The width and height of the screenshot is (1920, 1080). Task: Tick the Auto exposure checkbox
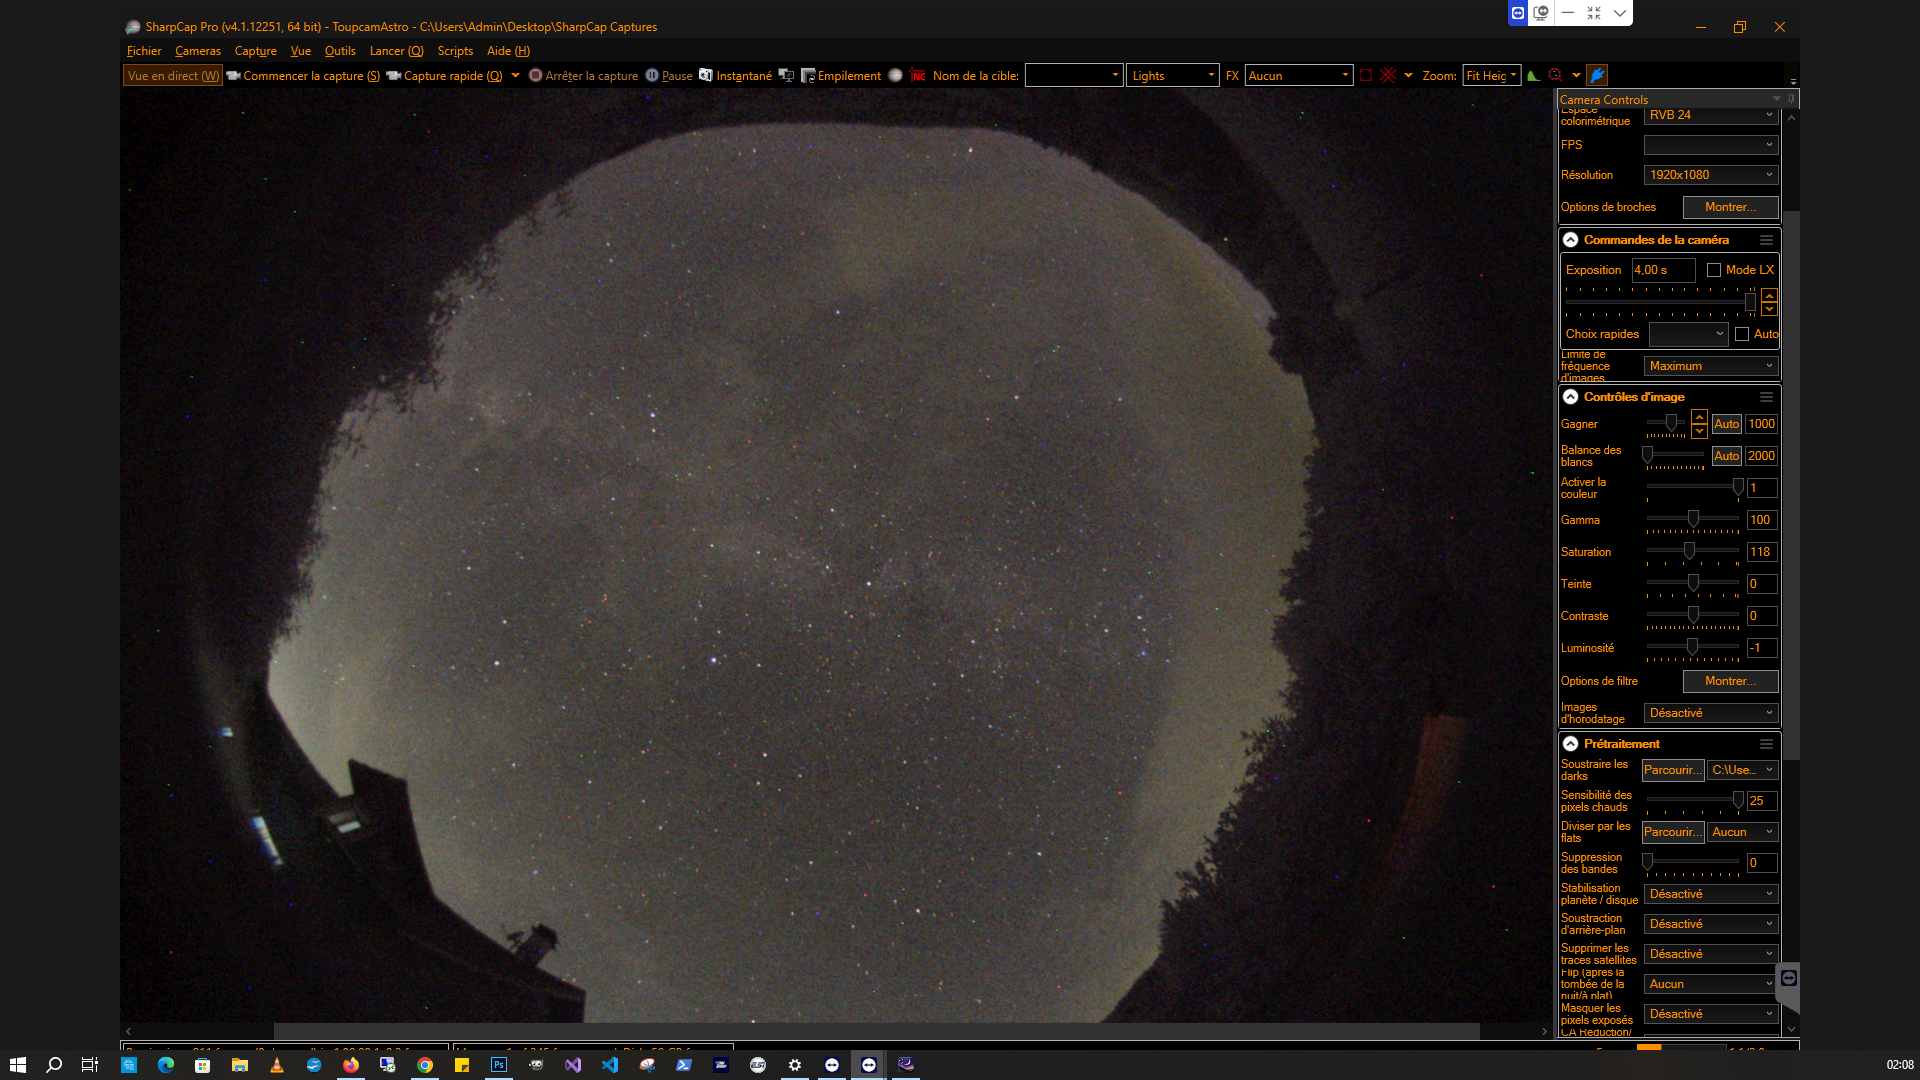pyautogui.click(x=1742, y=334)
